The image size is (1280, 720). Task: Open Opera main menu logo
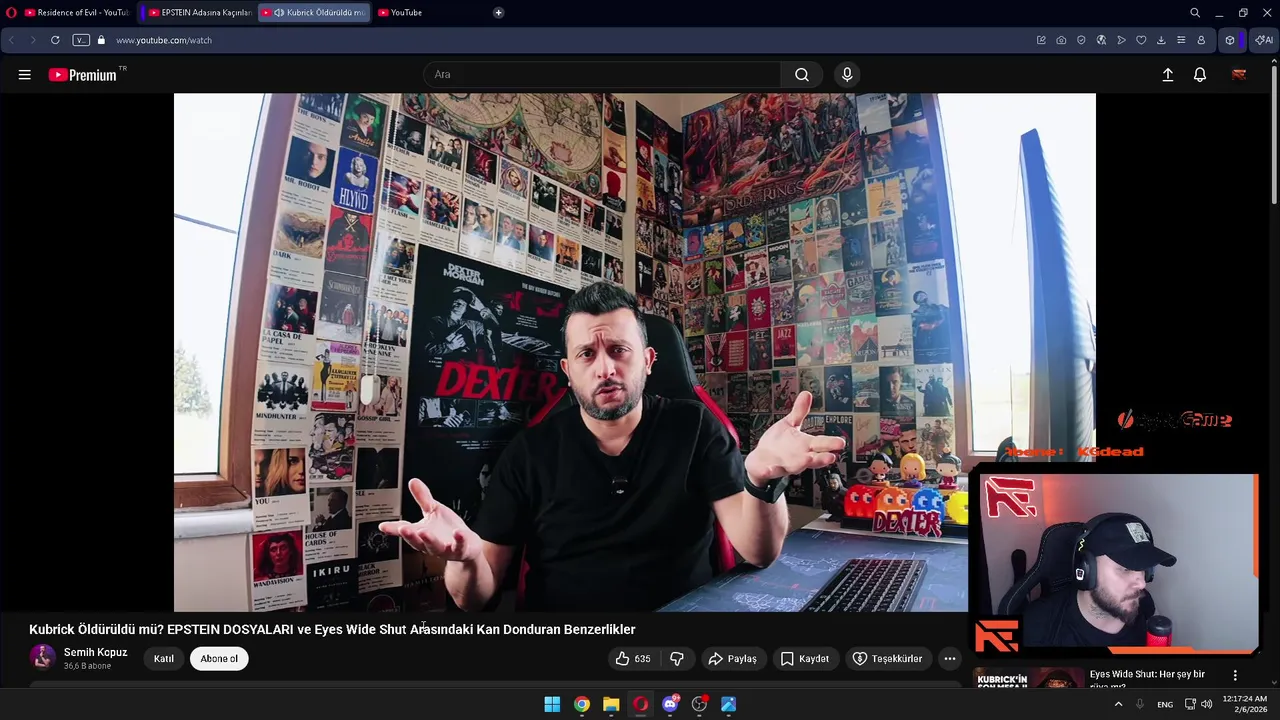[x=12, y=13]
